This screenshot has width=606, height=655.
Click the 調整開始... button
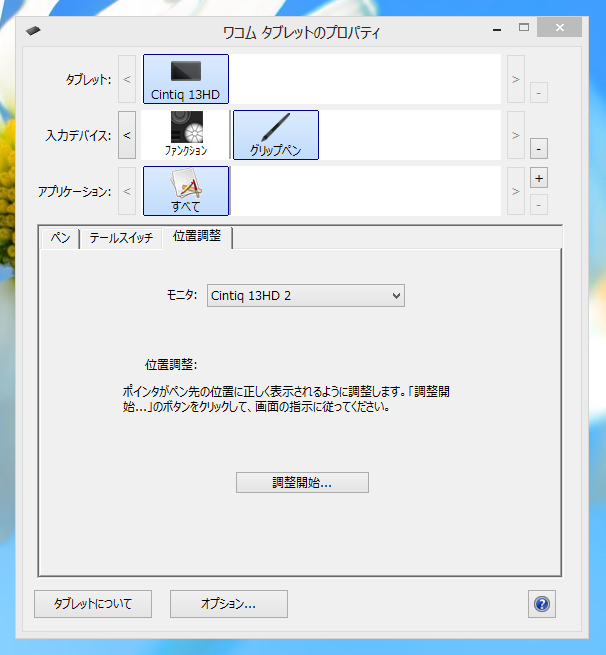point(302,482)
